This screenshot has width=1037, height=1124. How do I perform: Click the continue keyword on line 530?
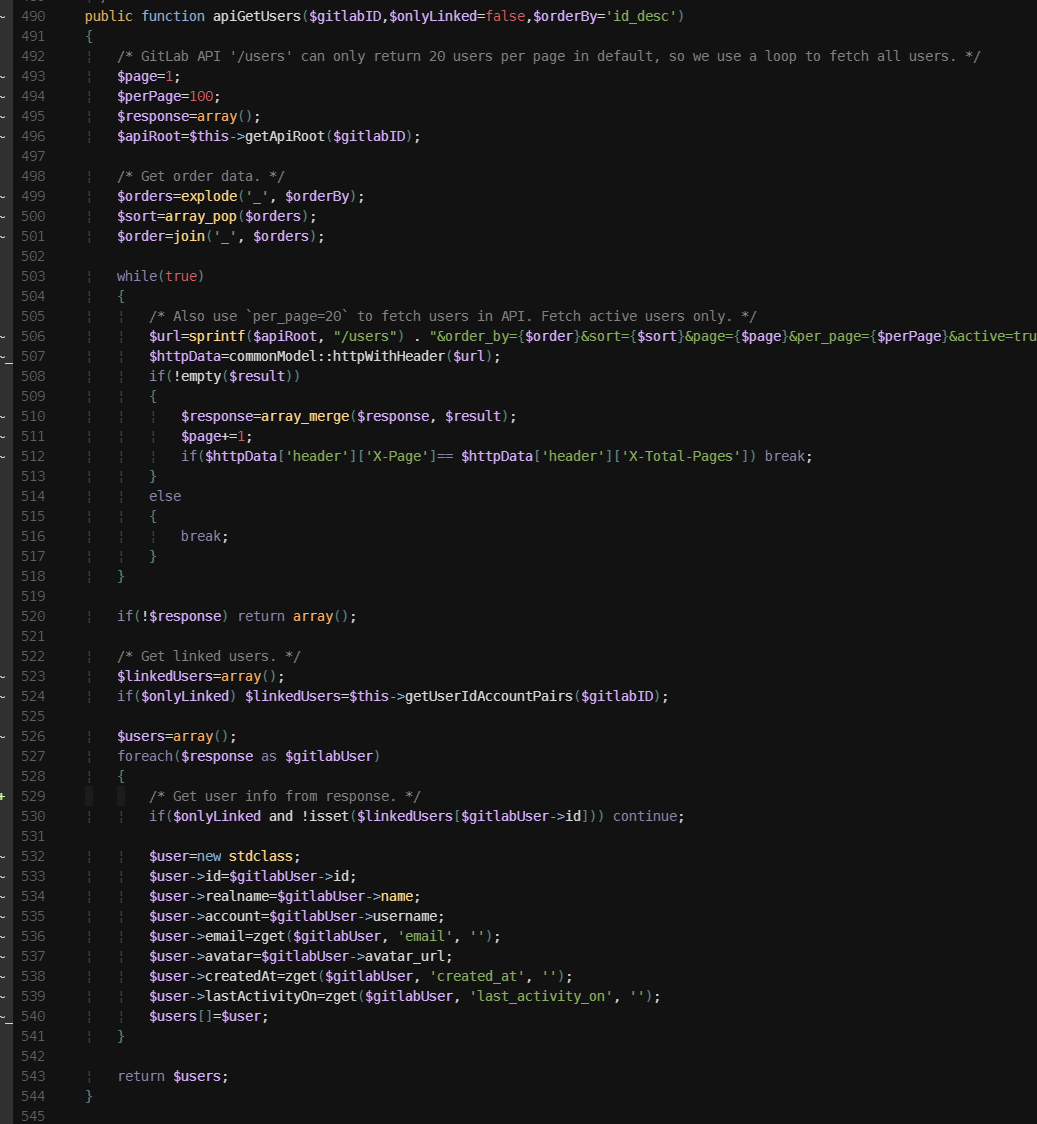(x=644, y=816)
